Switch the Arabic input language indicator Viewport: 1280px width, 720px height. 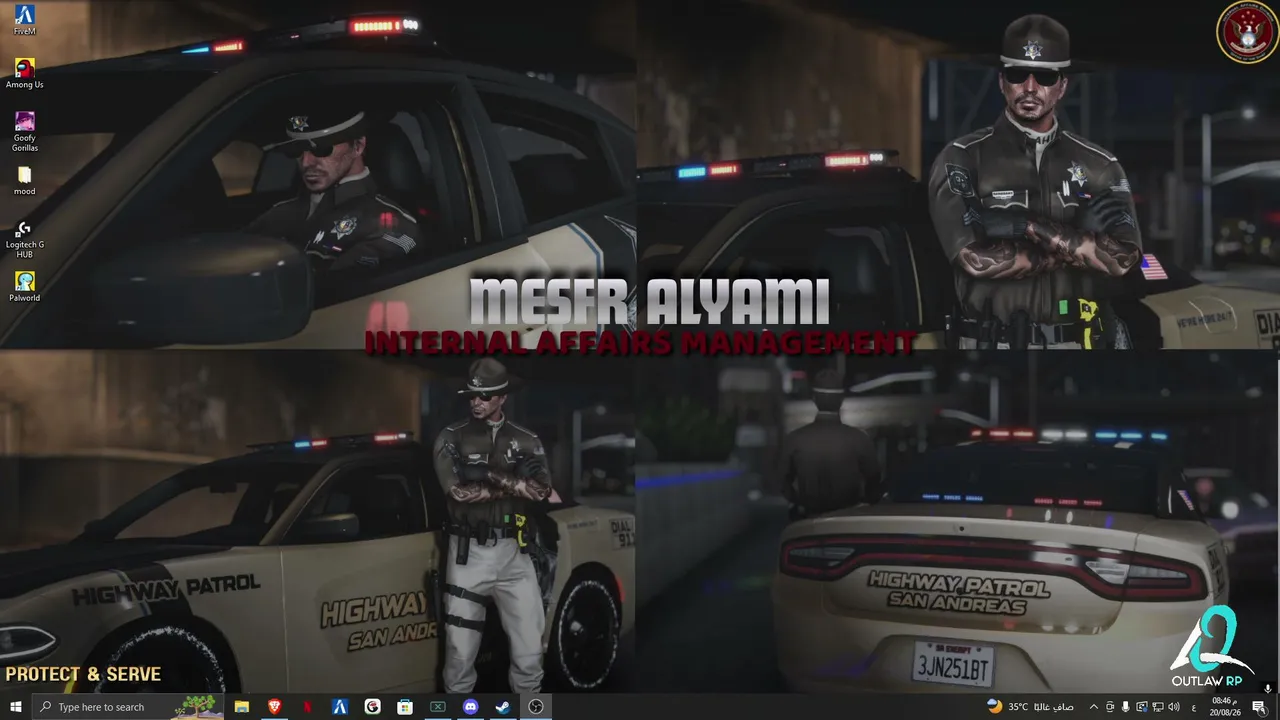(x=1195, y=707)
